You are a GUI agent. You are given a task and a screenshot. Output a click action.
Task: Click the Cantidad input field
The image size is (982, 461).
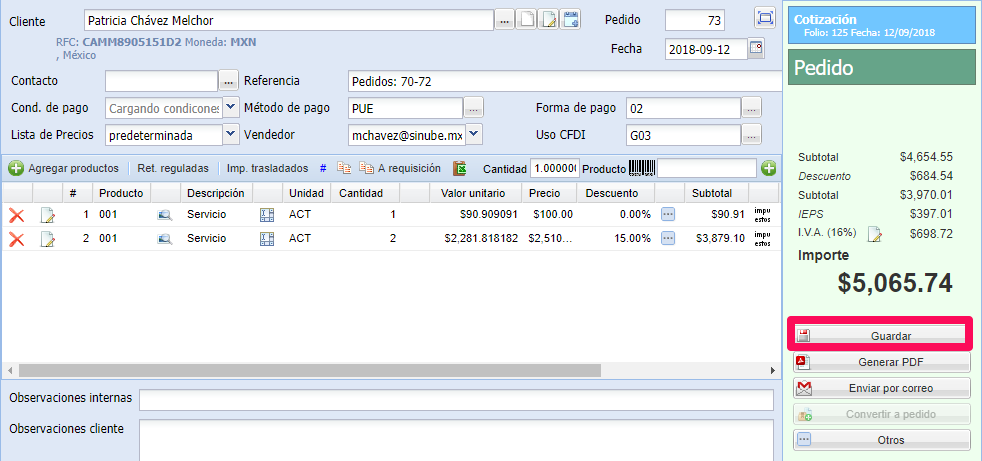pyautogui.click(x=555, y=168)
